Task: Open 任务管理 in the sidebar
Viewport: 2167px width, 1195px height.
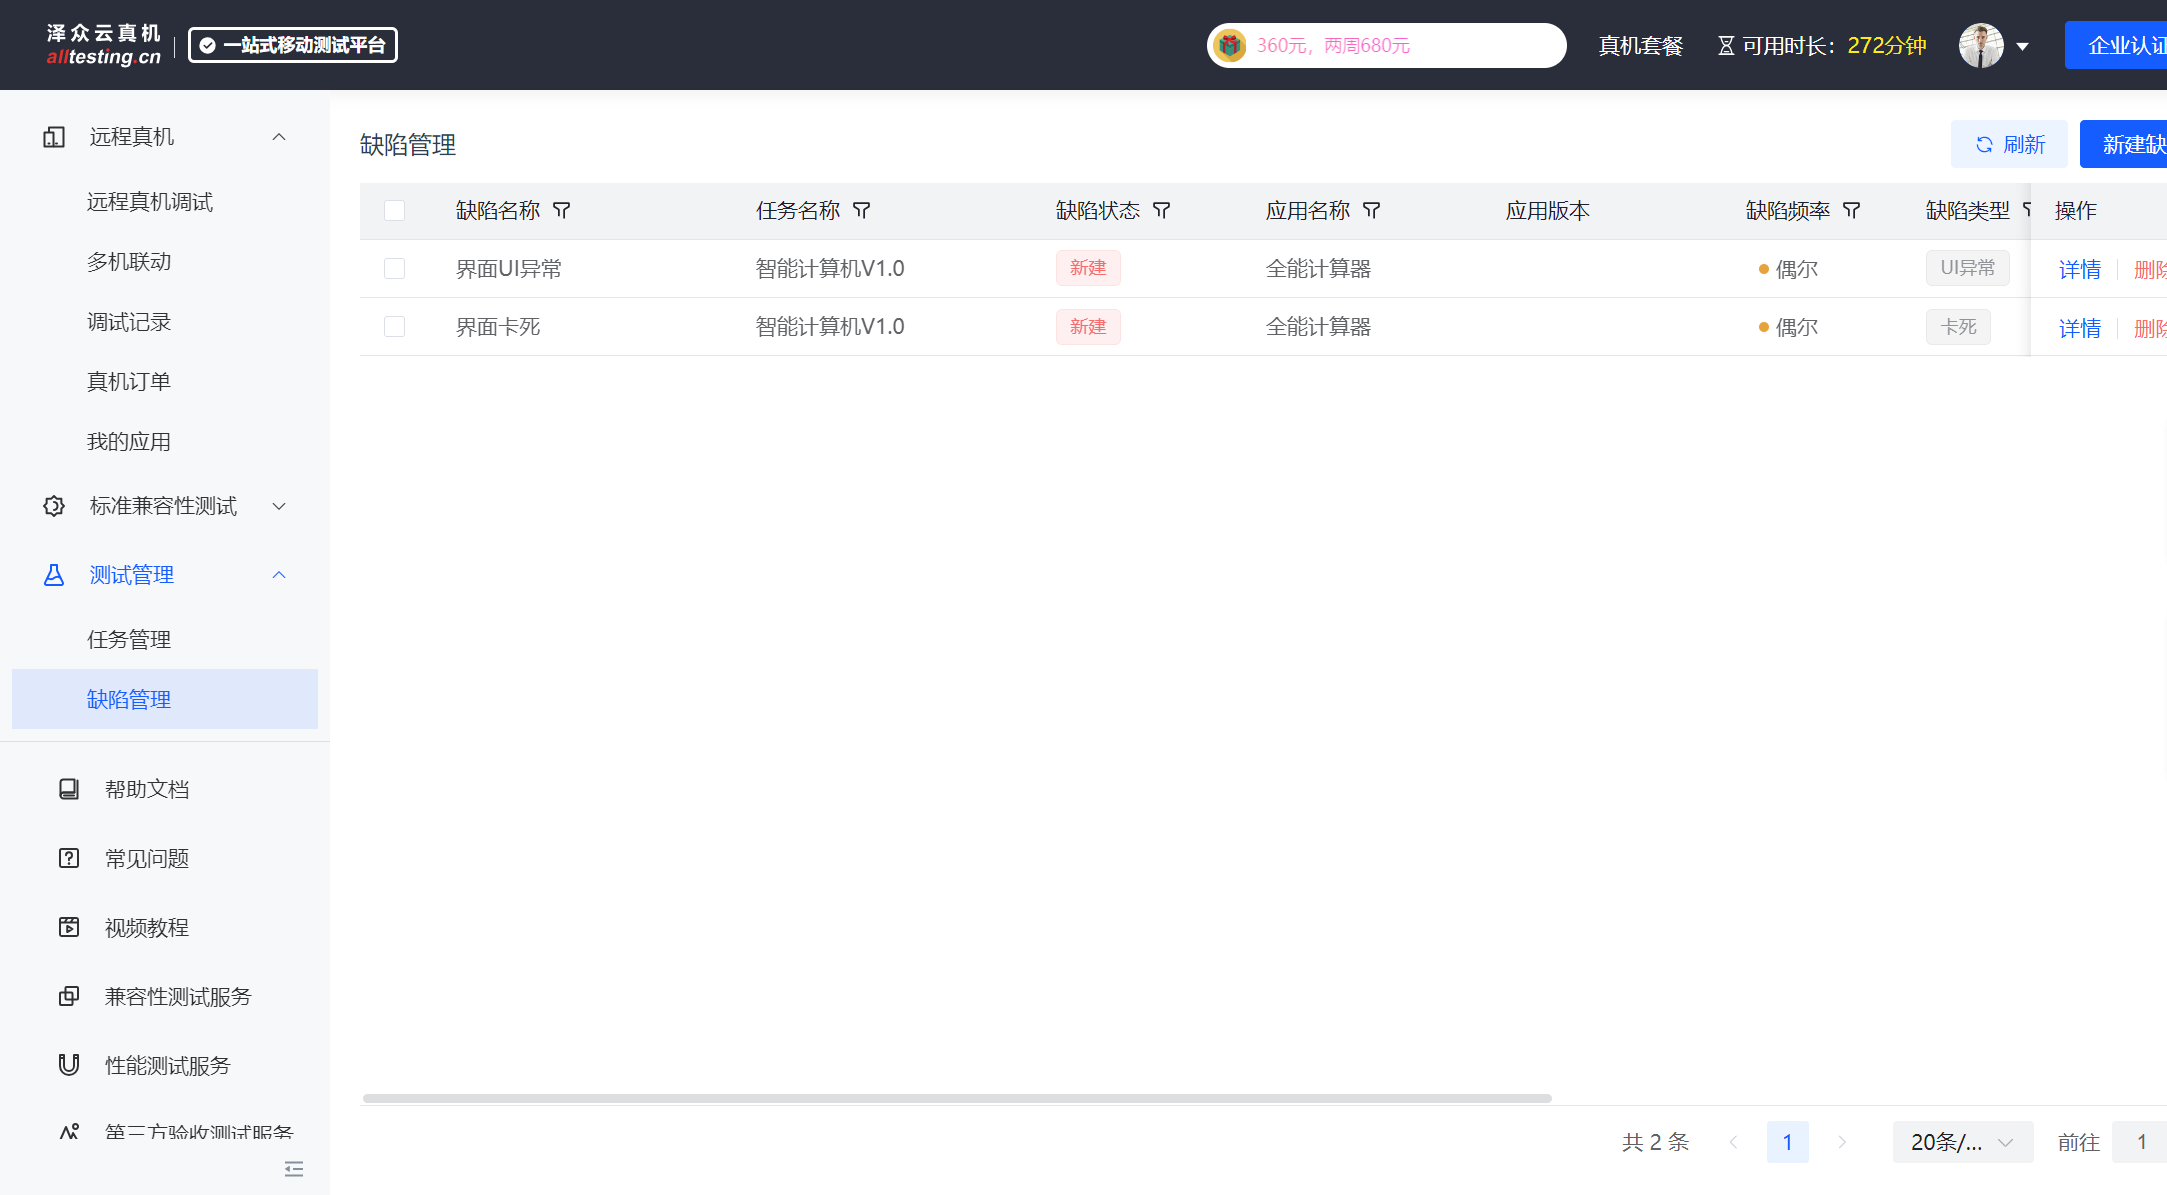Action: [129, 639]
